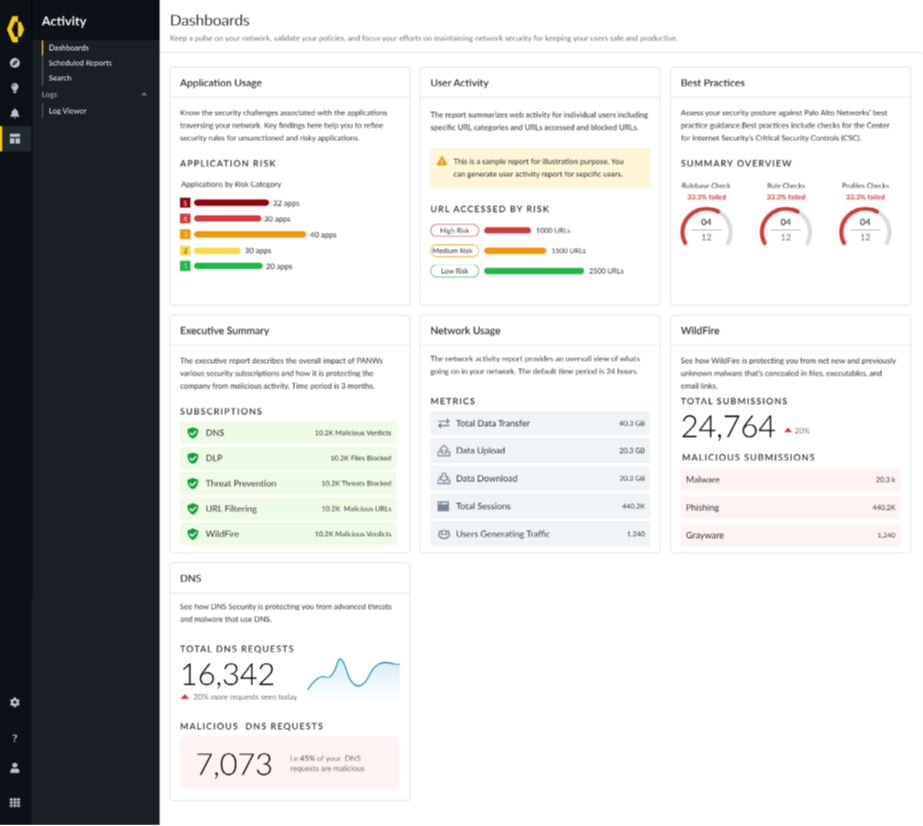Open Scheduled Reports in the sidebar

click(x=80, y=63)
